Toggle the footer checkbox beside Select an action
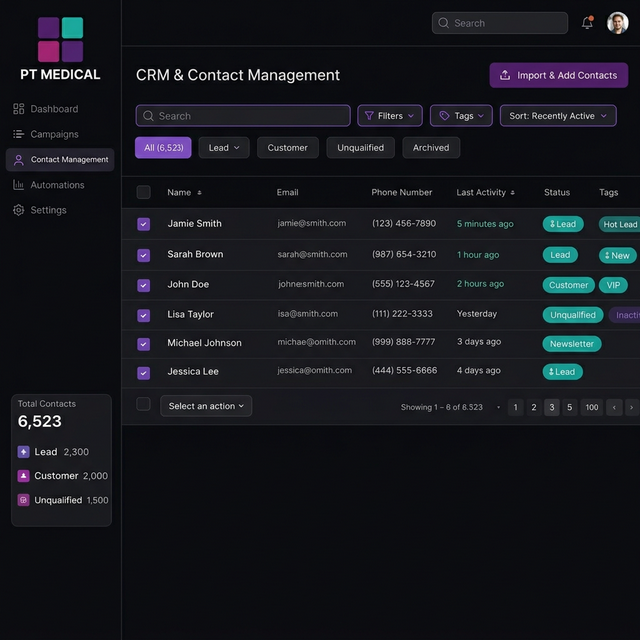The width and height of the screenshot is (640, 640). pyautogui.click(x=143, y=404)
